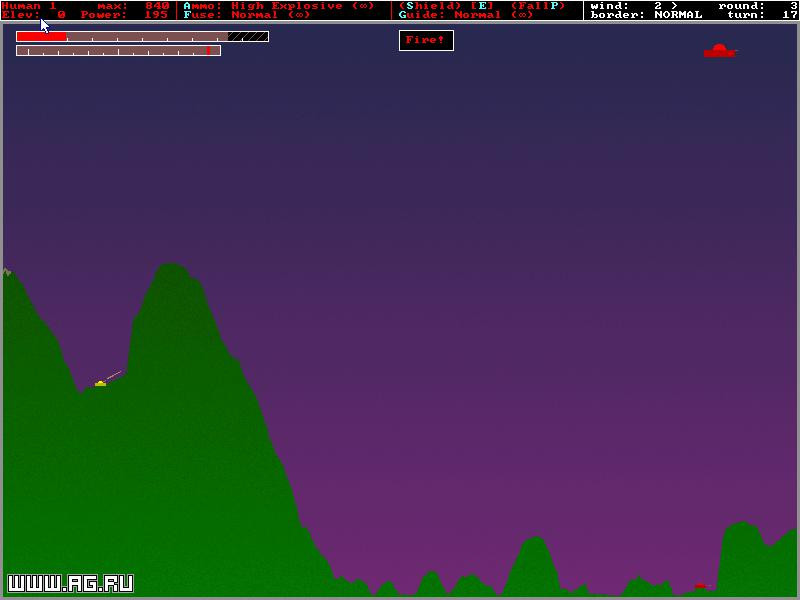Image resolution: width=800 pixels, height=600 pixels.
Task: Click the Elev: 0 readout
Action: [x=34, y=15]
